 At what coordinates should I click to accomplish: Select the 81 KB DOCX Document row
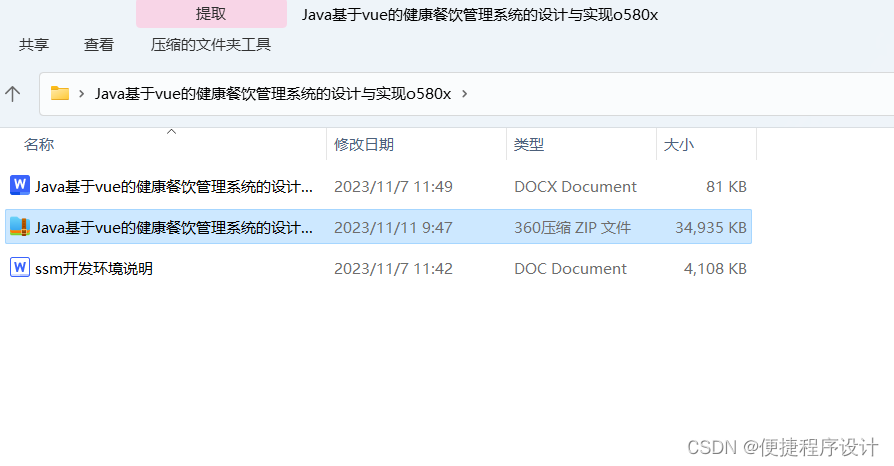(379, 187)
